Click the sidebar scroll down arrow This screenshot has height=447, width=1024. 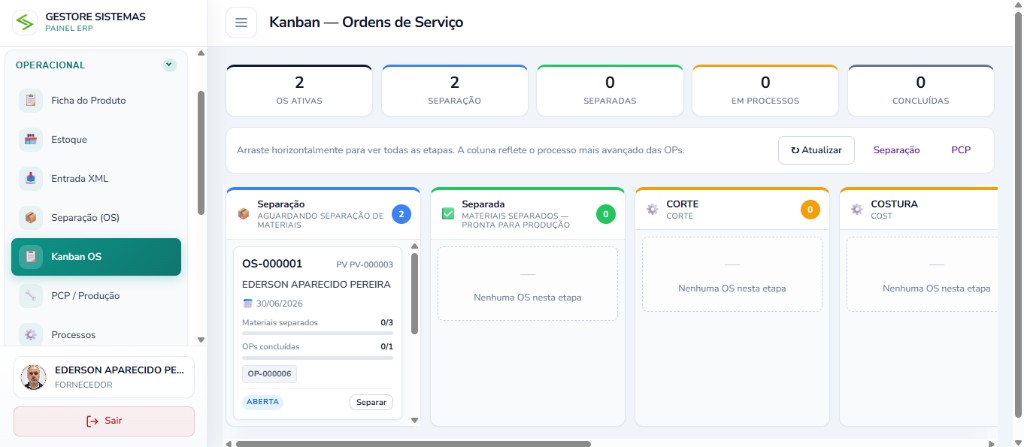pyautogui.click(x=201, y=340)
